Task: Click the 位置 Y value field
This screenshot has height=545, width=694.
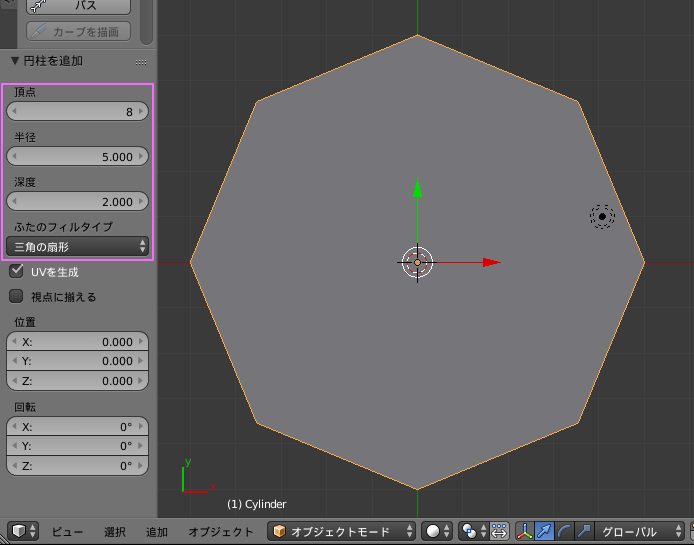Action: click(x=77, y=361)
